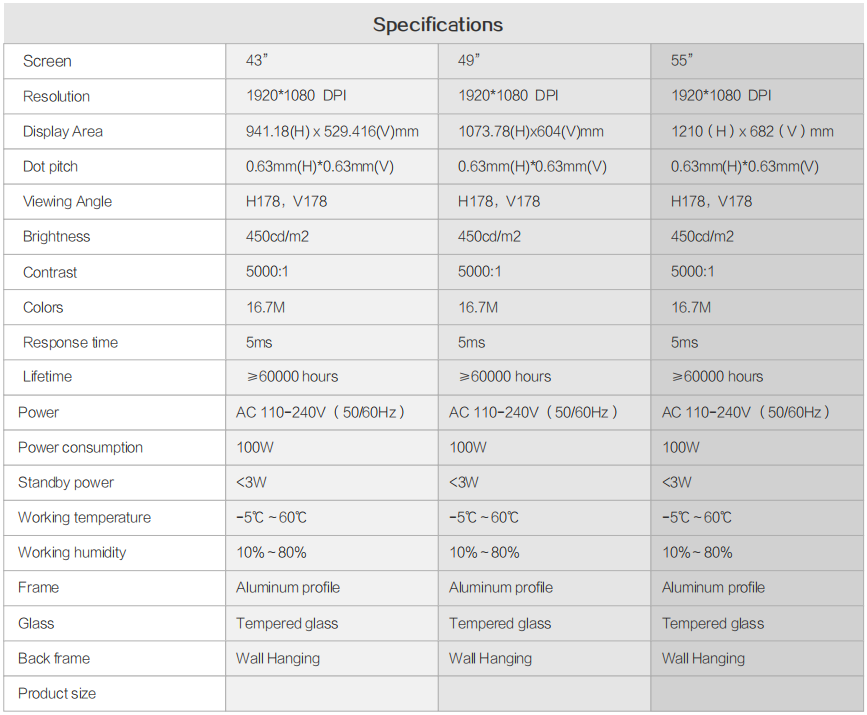Screen dimensions: 867x715
Task: Click the Specifications table heading
Action: pyautogui.click(x=437, y=25)
